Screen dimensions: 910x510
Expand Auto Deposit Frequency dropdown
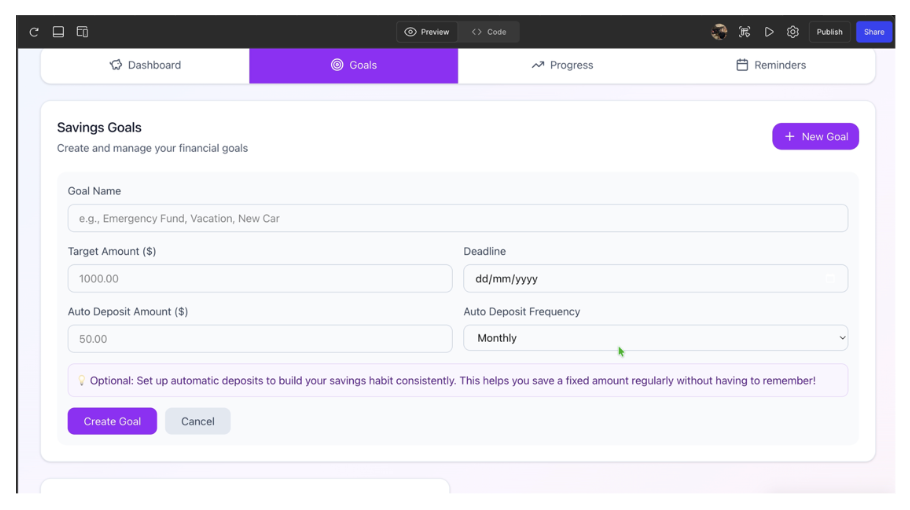[655, 338]
